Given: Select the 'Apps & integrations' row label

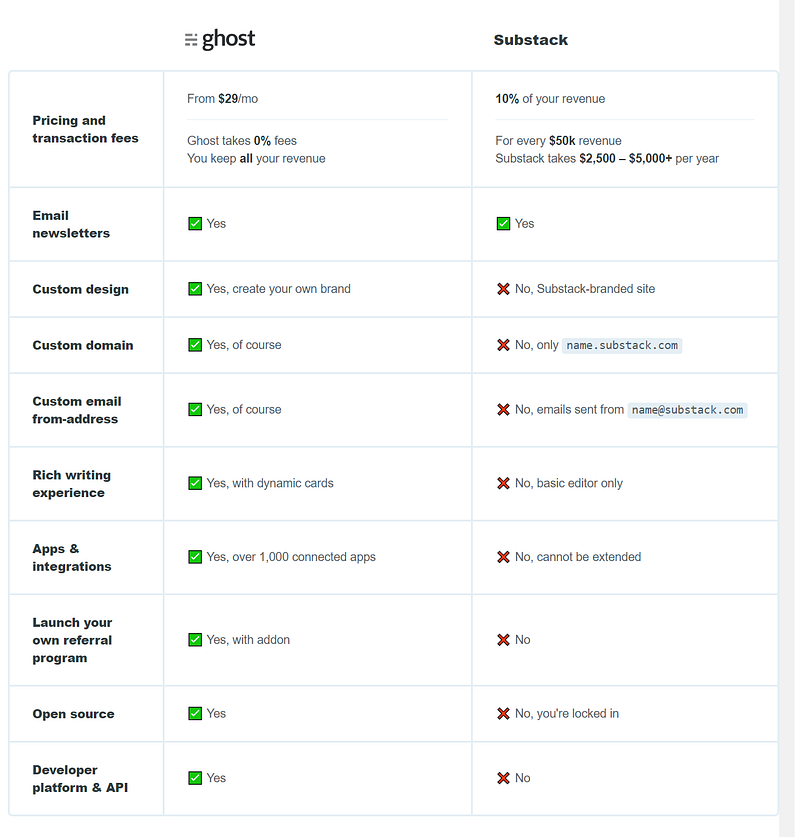Looking at the screenshot, I should coord(72,557).
